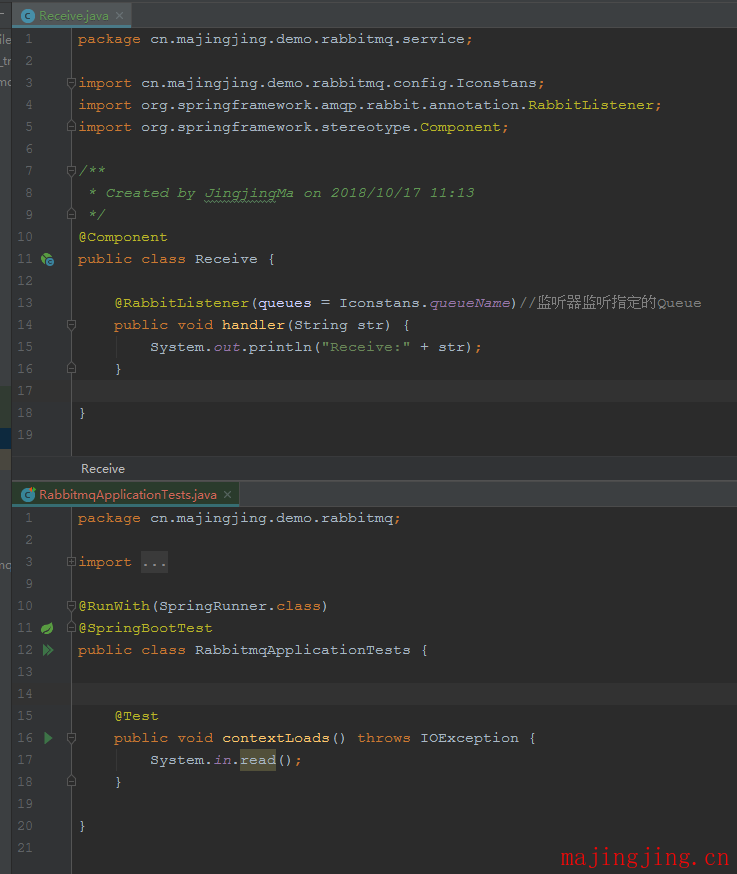This screenshot has height=874, width=737.
Task: Click the contextLoads method name
Action: [x=276, y=738]
